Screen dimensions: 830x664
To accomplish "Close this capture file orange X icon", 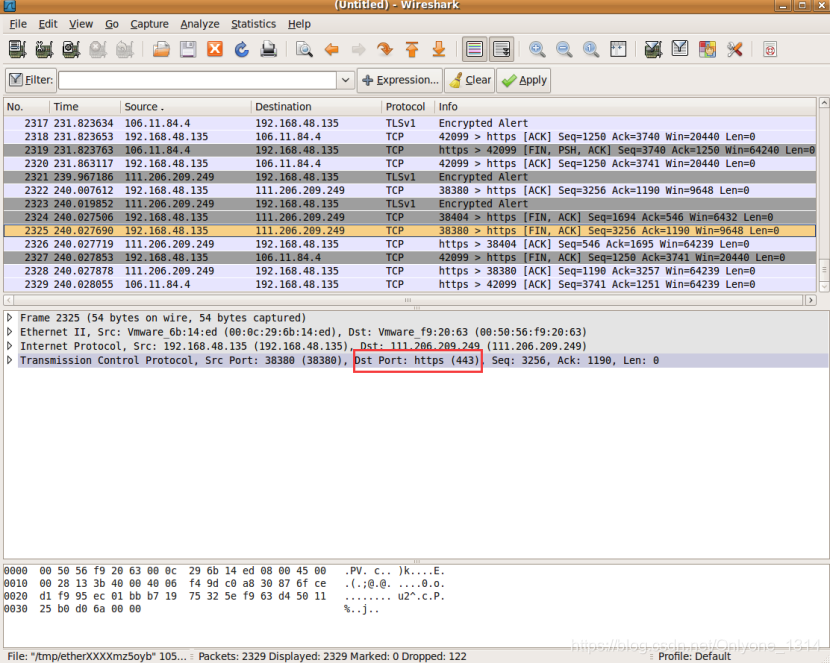I will tap(215, 49).
